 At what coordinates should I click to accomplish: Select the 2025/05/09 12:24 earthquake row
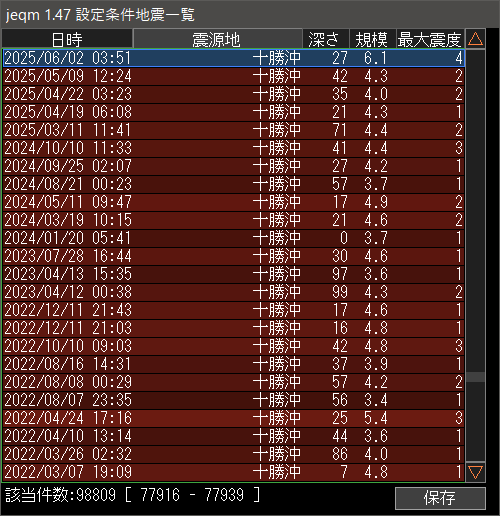click(x=234, y=76)
